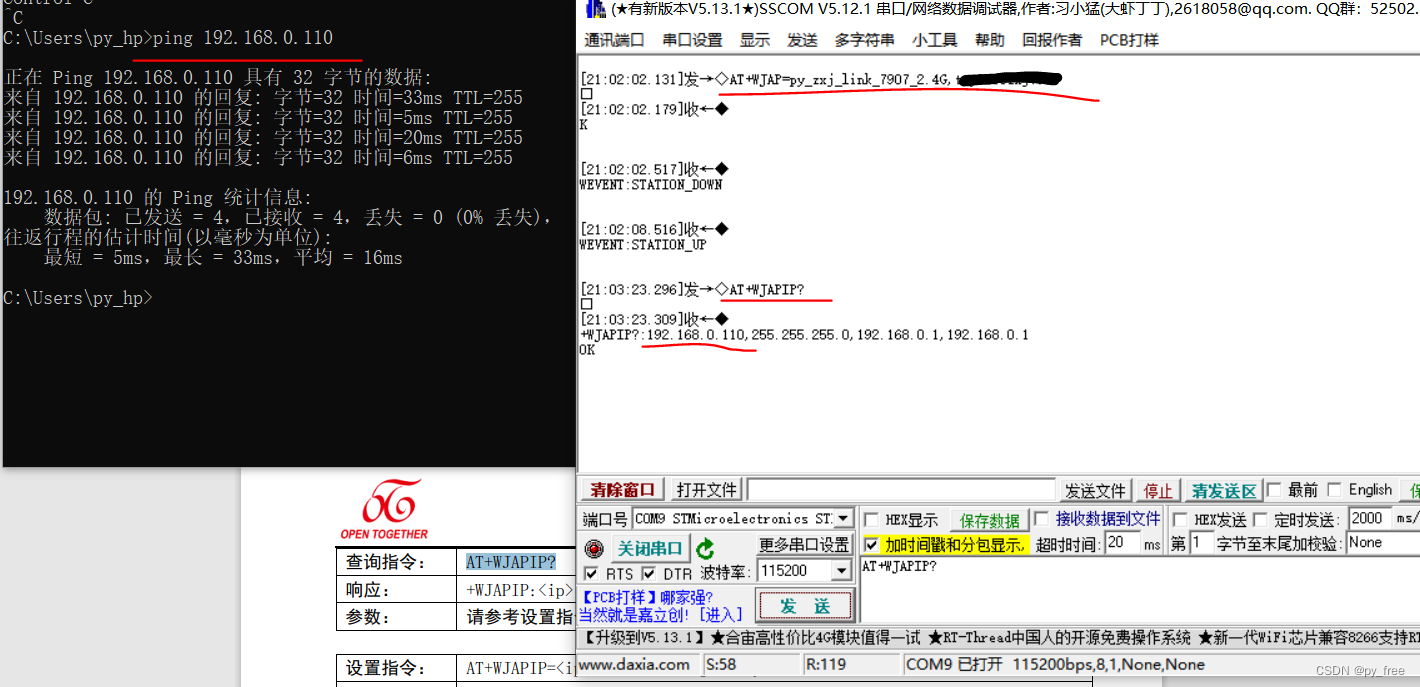Toggle the 接收数据到文件 checkbox
The height and width of the screenshot is (687, 1420).
click(x=1041, y=519)
